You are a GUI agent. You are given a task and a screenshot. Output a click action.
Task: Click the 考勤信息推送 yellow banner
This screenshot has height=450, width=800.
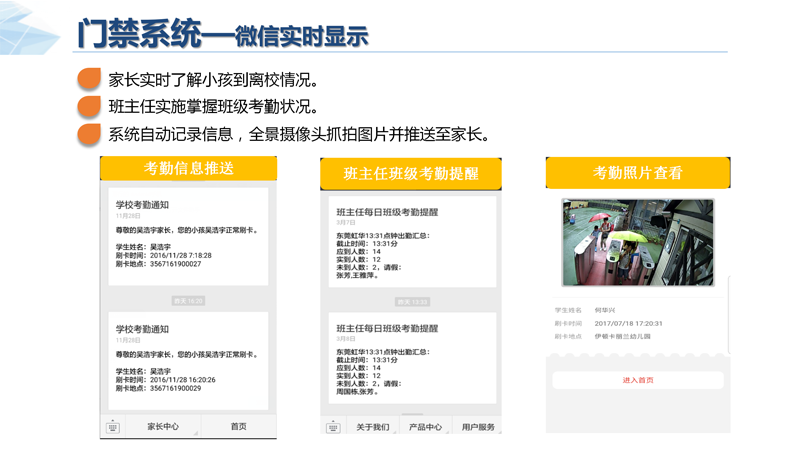tap(188, 168)
